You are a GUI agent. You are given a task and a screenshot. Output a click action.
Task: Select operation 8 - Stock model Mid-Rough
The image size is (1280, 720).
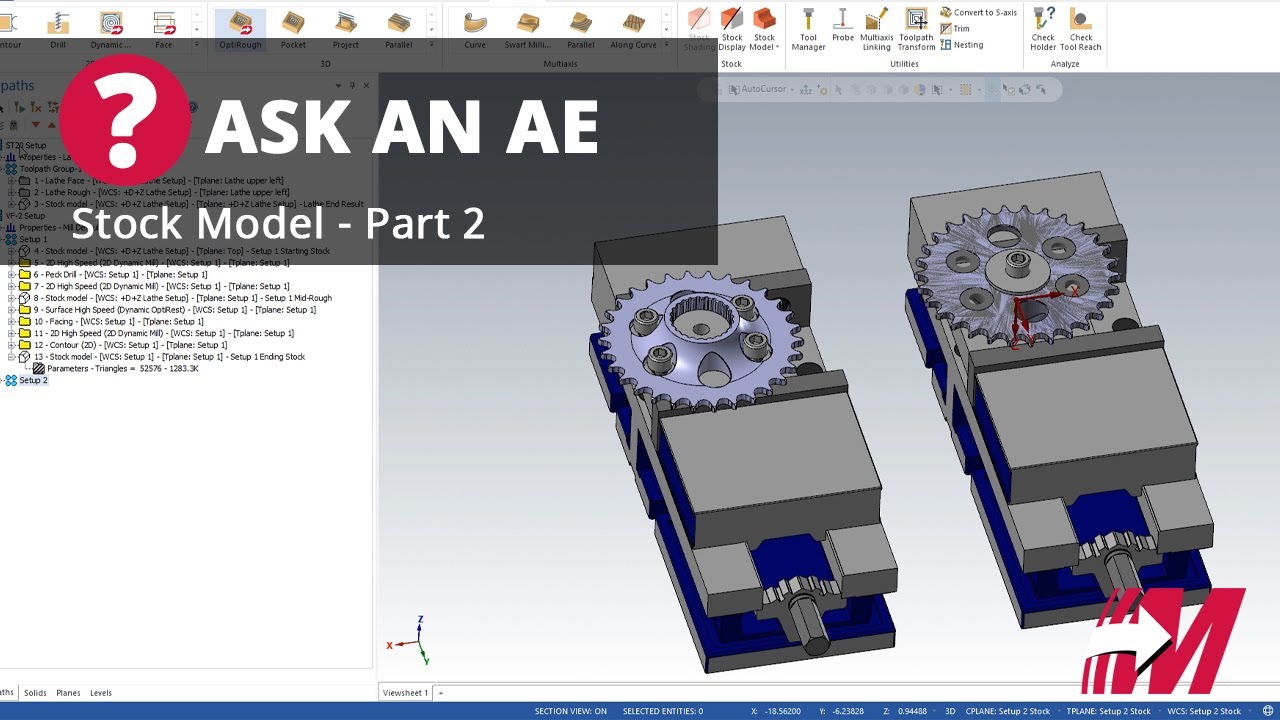point(182,298)
